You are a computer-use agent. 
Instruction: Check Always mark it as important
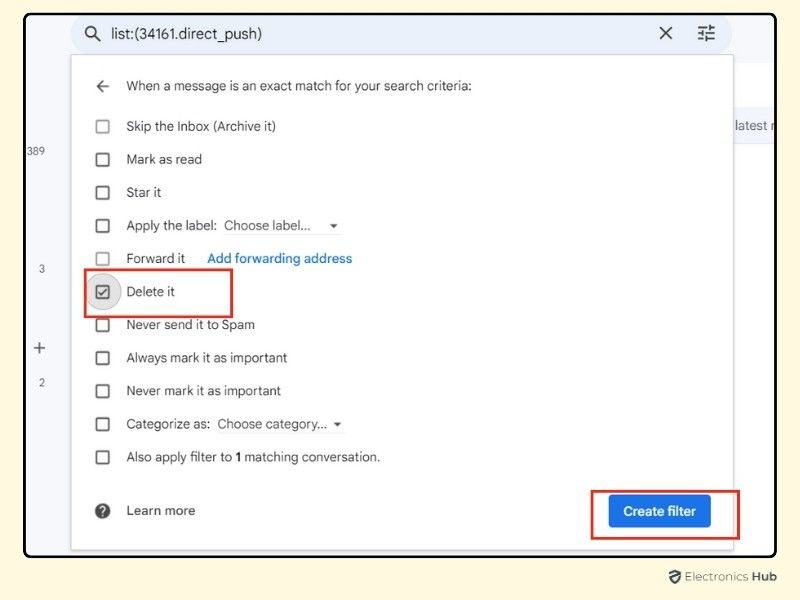103,358
